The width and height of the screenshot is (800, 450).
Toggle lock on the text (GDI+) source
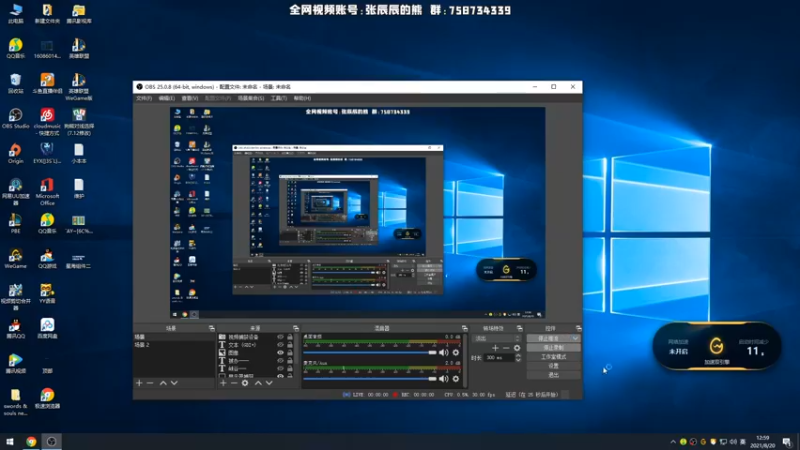tap(290, 345)
